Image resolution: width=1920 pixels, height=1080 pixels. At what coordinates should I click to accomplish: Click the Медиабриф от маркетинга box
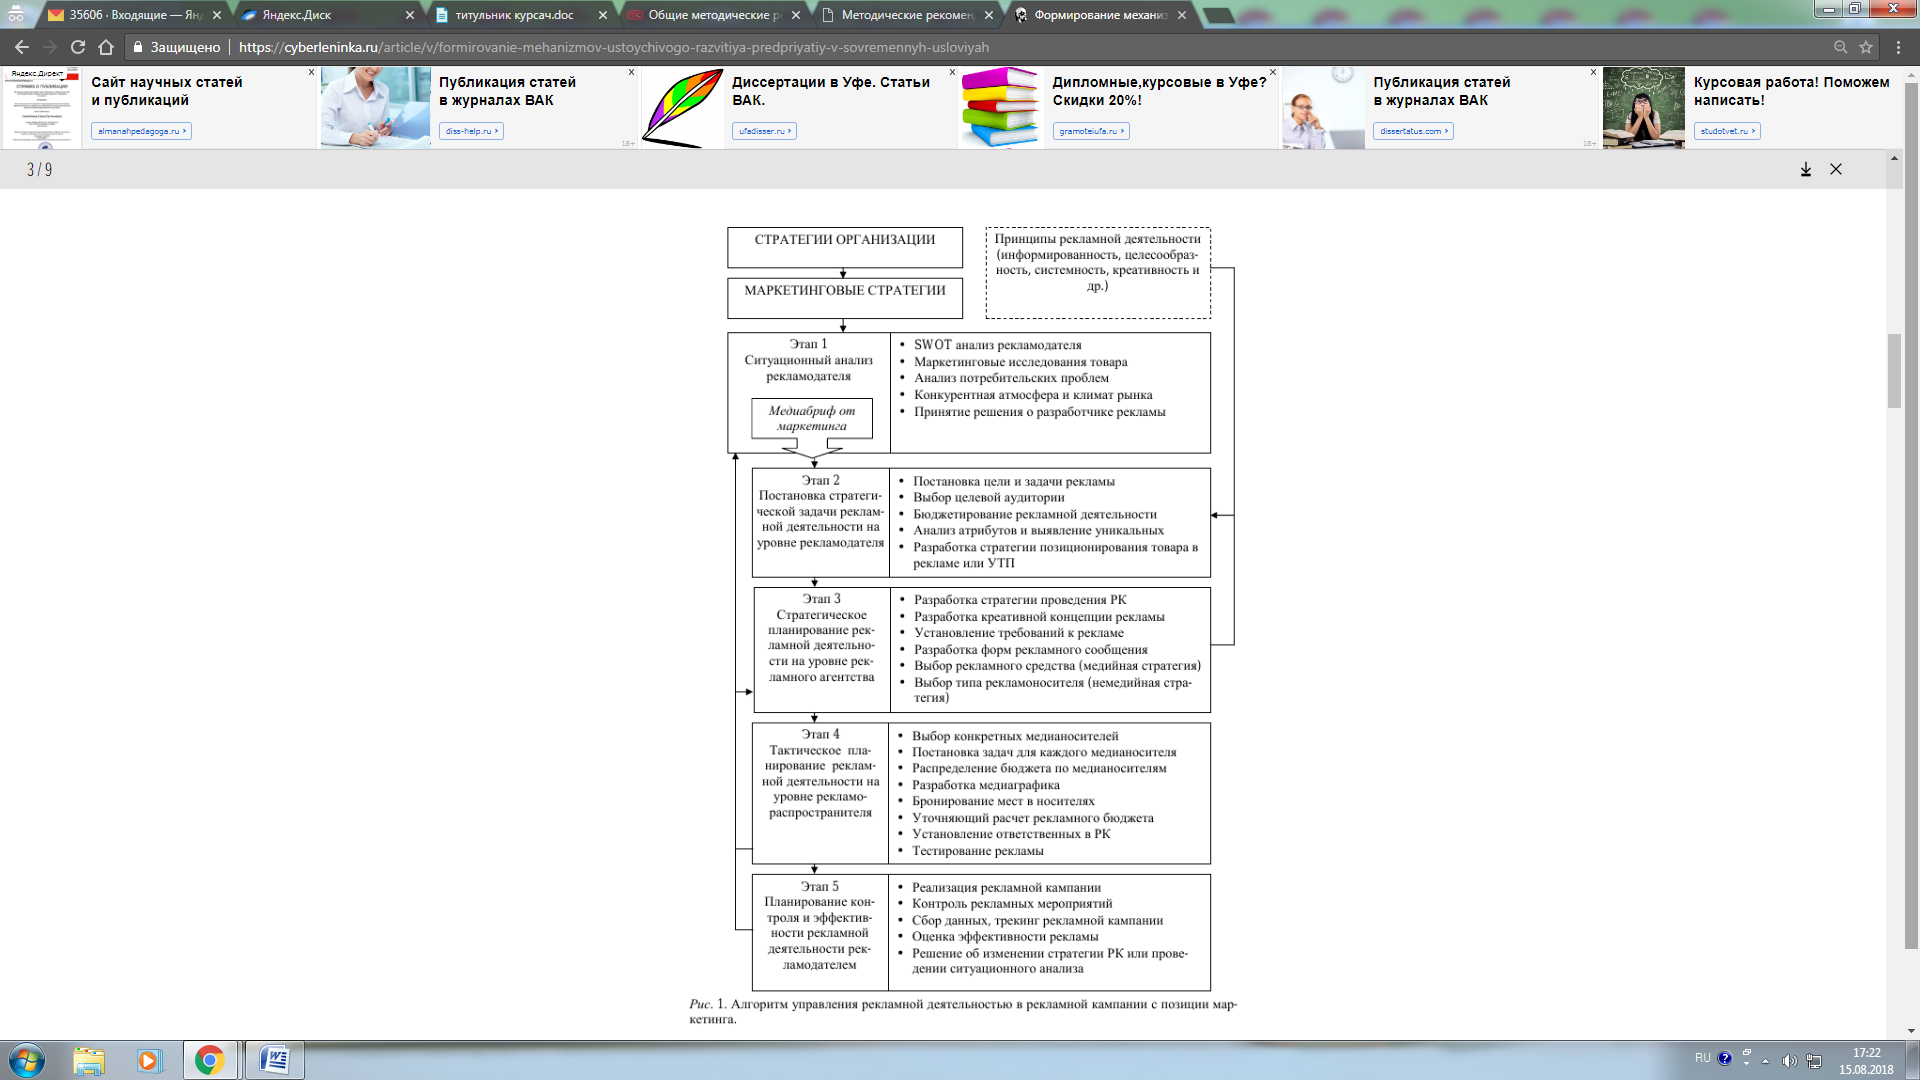pos(812,418)
